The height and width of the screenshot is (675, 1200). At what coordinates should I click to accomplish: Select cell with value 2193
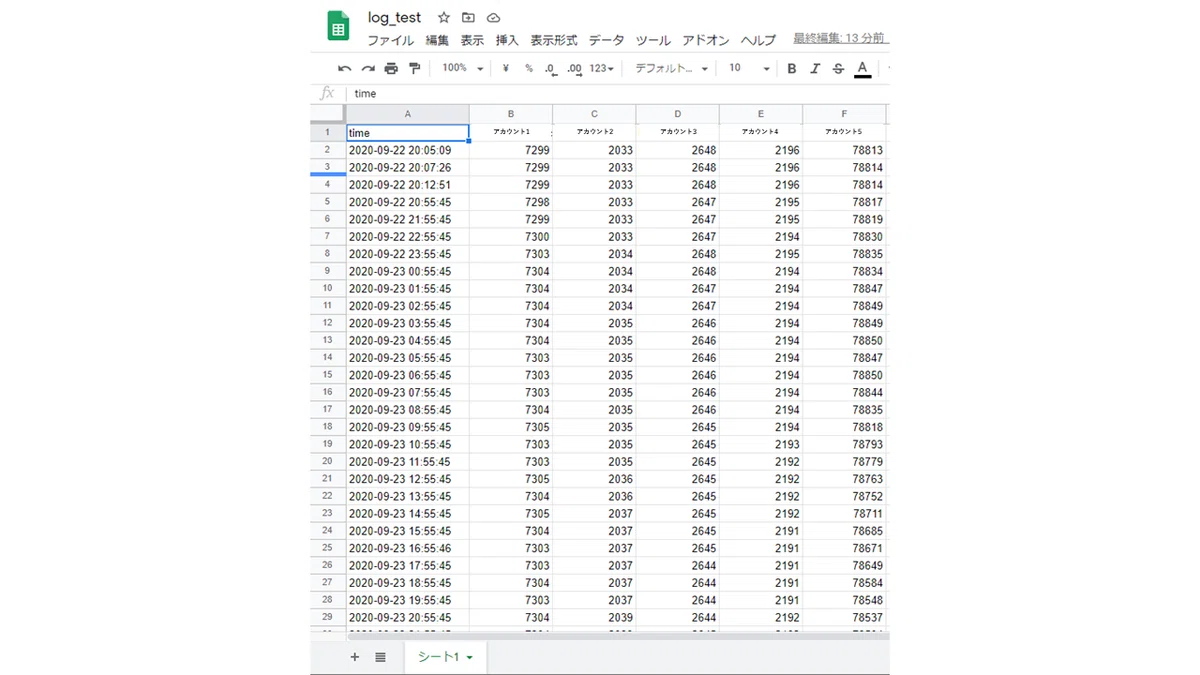760,444
